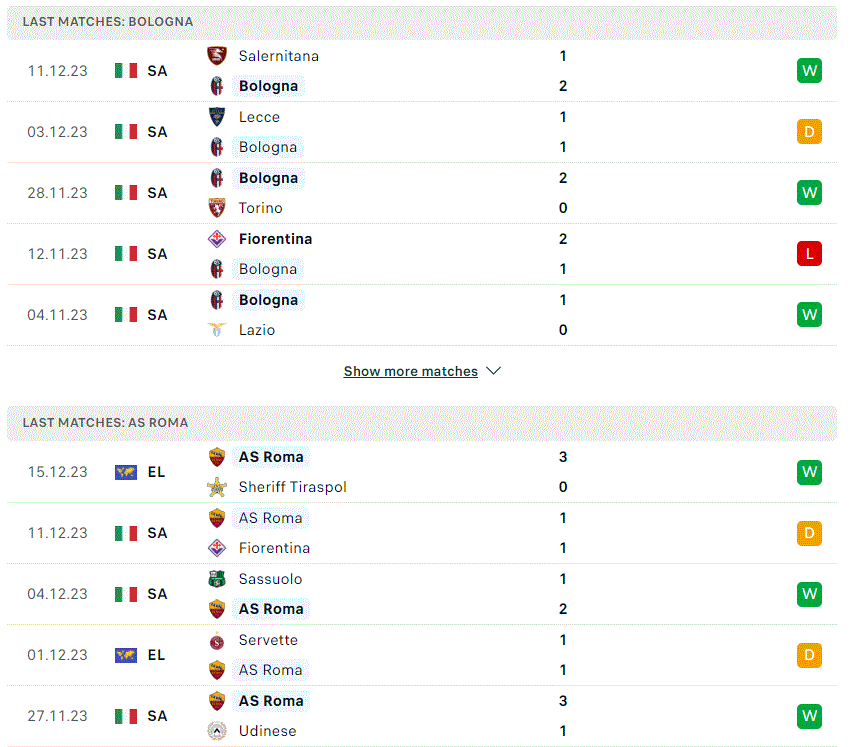Click the Europa League flag icon on 15.12.23
This screenshot has width=852, height=747.
point(126,472)
